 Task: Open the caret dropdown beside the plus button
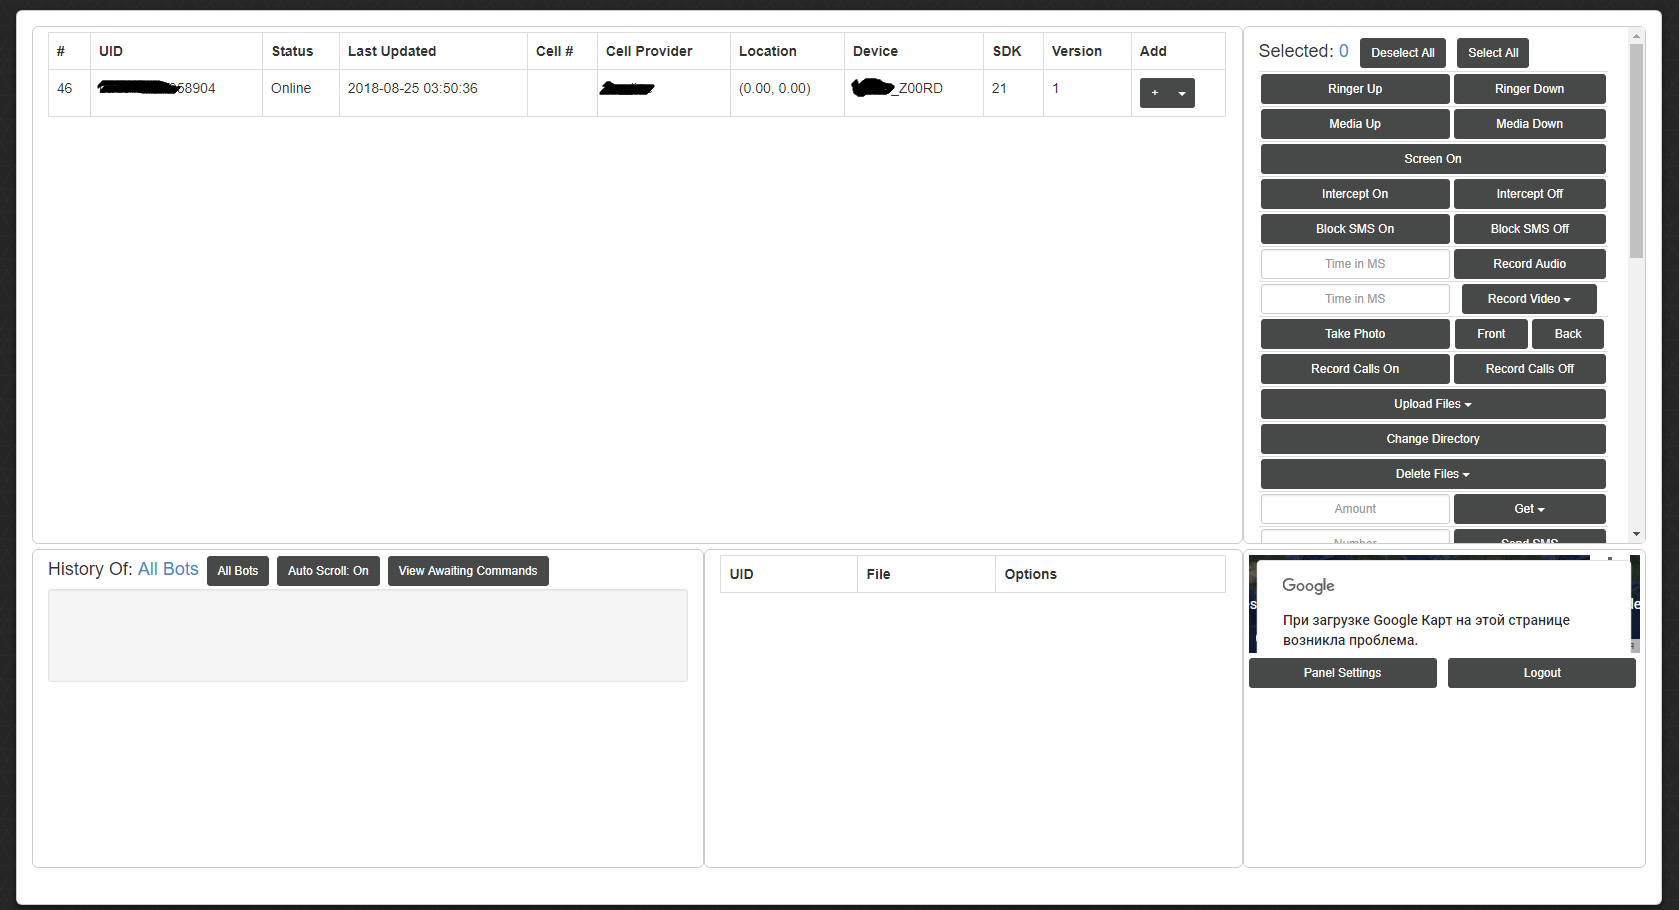click(1182, 93)
